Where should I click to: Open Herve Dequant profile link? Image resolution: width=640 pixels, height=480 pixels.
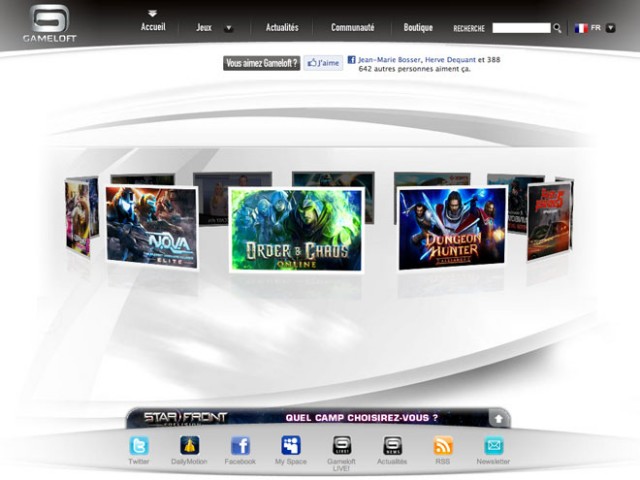pyautogui.click(x=450, y=60)
